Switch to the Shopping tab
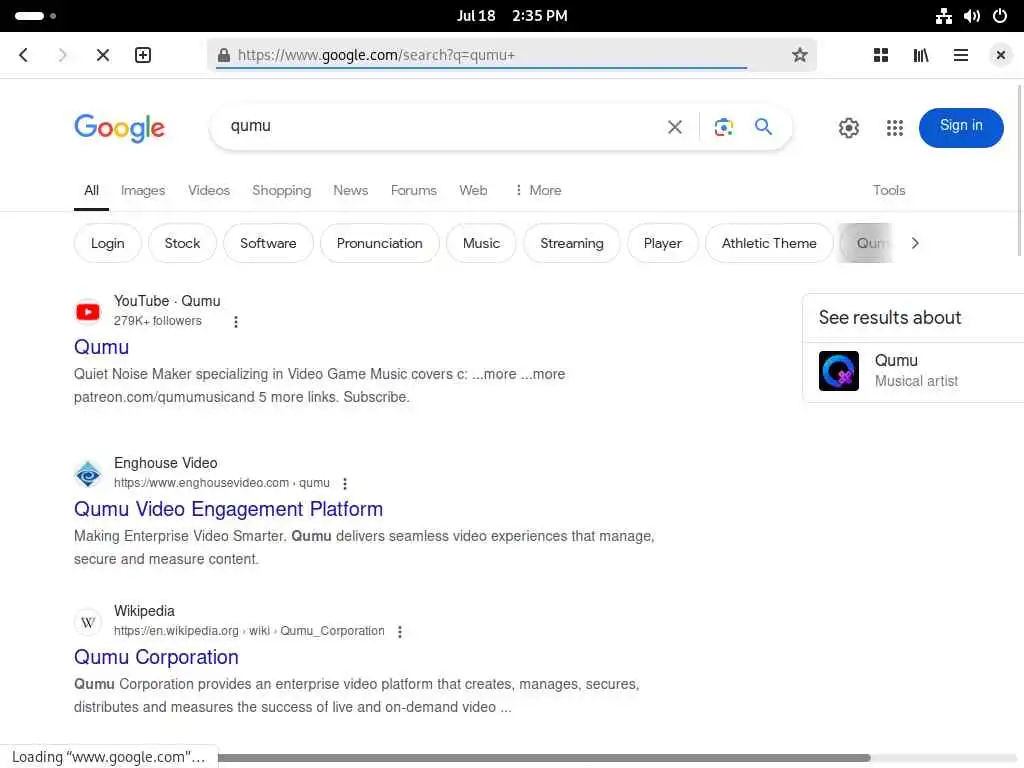This screenshot has width=1024, height=768. coord(281,190)
